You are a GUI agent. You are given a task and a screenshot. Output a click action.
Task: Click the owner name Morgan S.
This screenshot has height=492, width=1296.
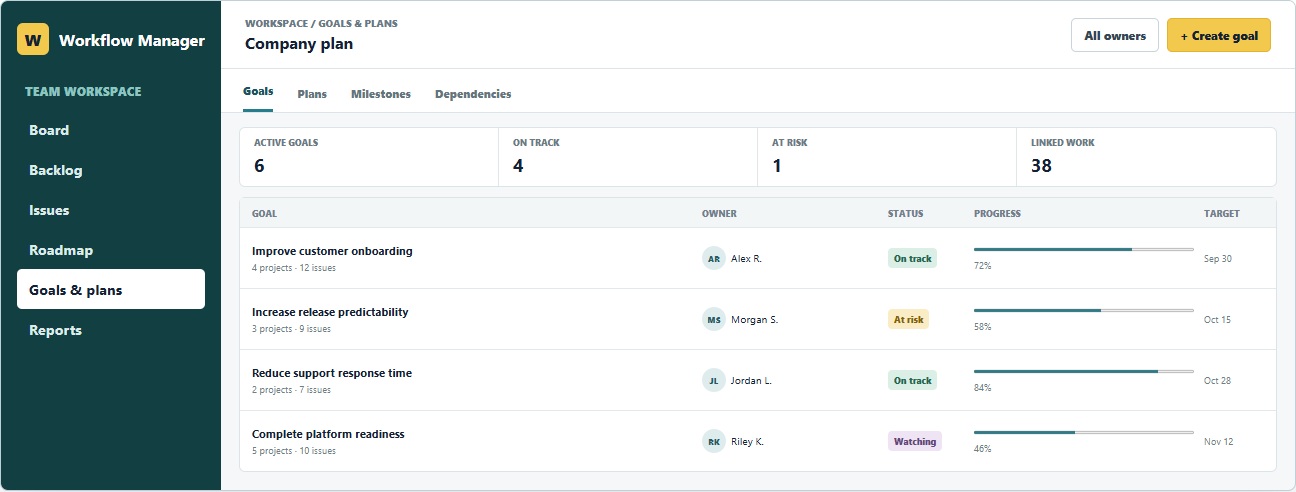point(754,319)
